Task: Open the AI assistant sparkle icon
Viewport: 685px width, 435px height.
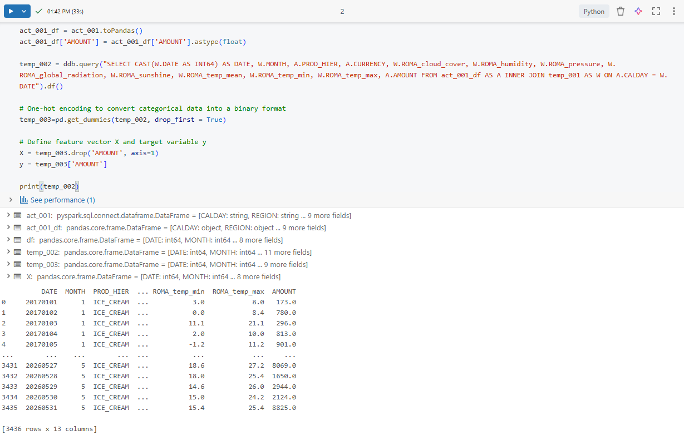Action: pyautogui.click(x=638, y=11)
